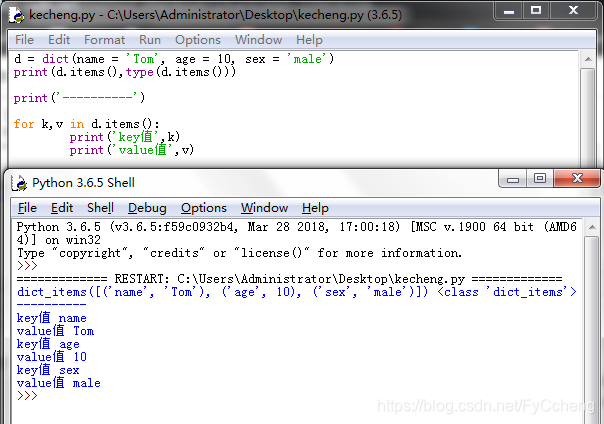Click the line 'd = dict(name = 'Tom'...'
The image size is (604, 424).
tap(174, 59)
